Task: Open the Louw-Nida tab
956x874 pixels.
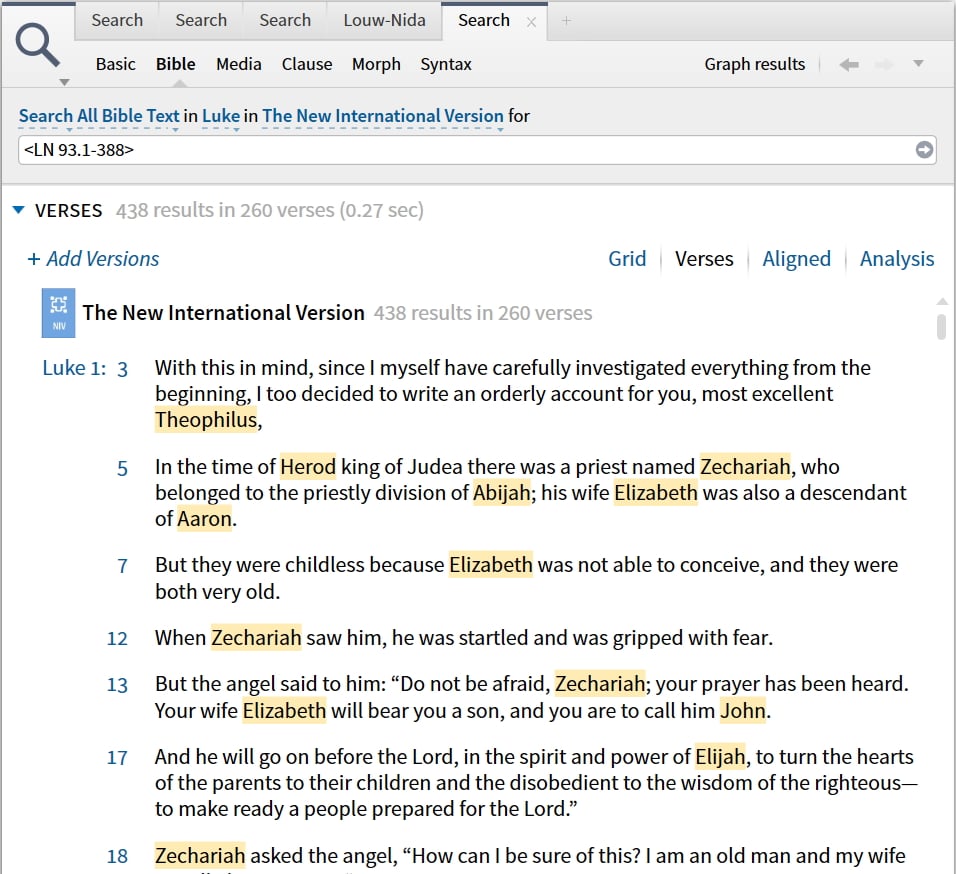Action: tap(384, 20)
